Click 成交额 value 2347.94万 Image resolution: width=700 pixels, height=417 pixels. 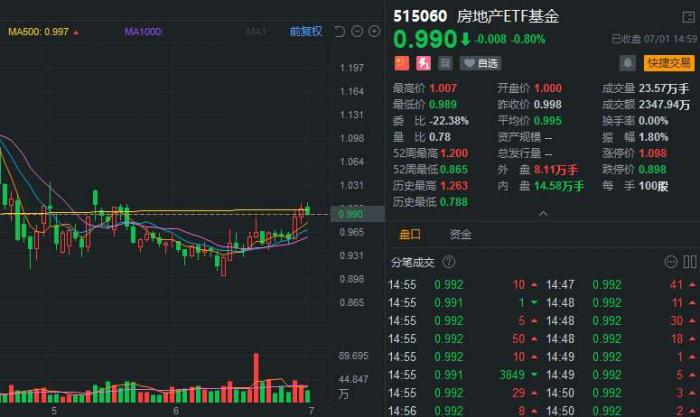point(664,104)
